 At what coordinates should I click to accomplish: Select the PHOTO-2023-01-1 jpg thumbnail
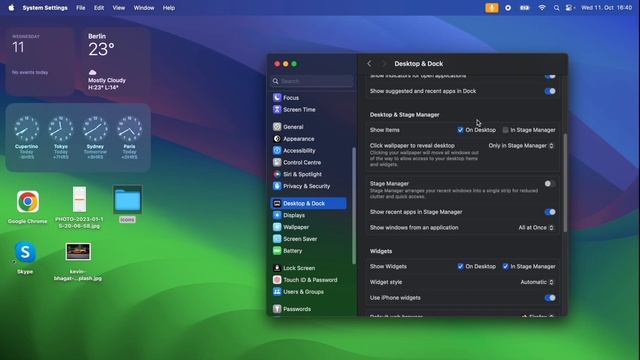coord(80,199)
